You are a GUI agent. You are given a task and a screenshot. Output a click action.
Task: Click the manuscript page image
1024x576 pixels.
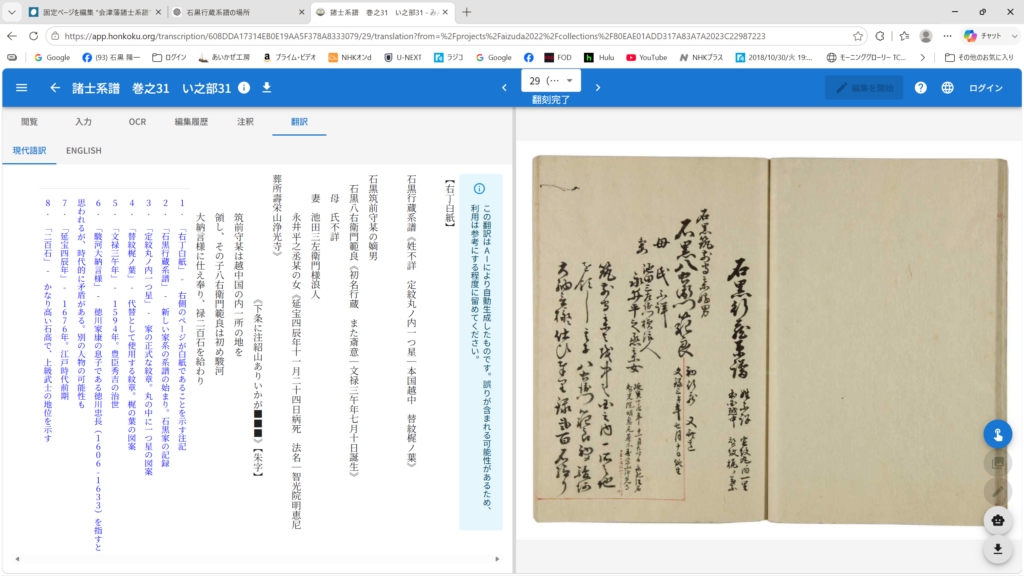pyautogui.click(x=769, y=339)
